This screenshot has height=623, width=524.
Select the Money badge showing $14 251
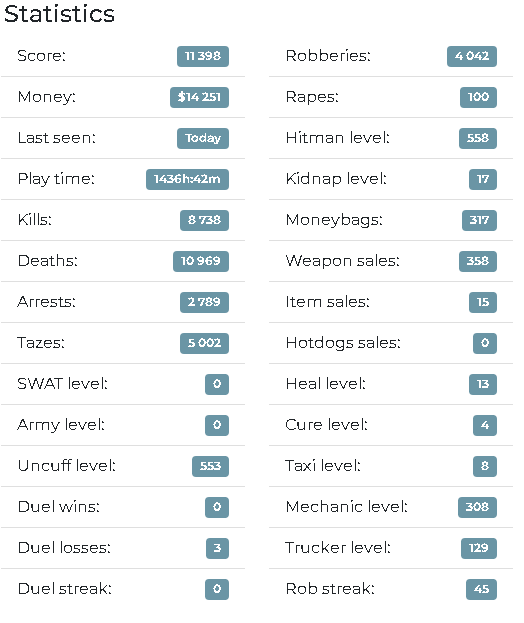click(199, 97)
